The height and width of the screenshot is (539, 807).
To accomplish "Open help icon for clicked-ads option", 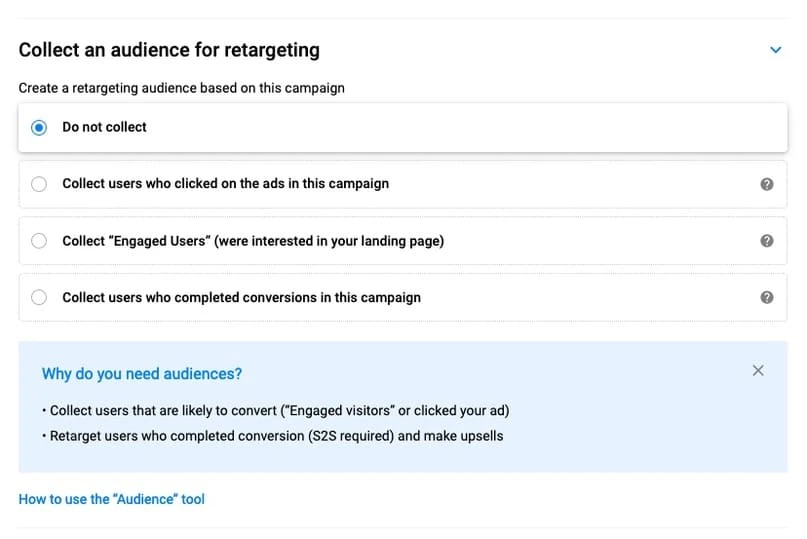I will [x=767, y=184].
